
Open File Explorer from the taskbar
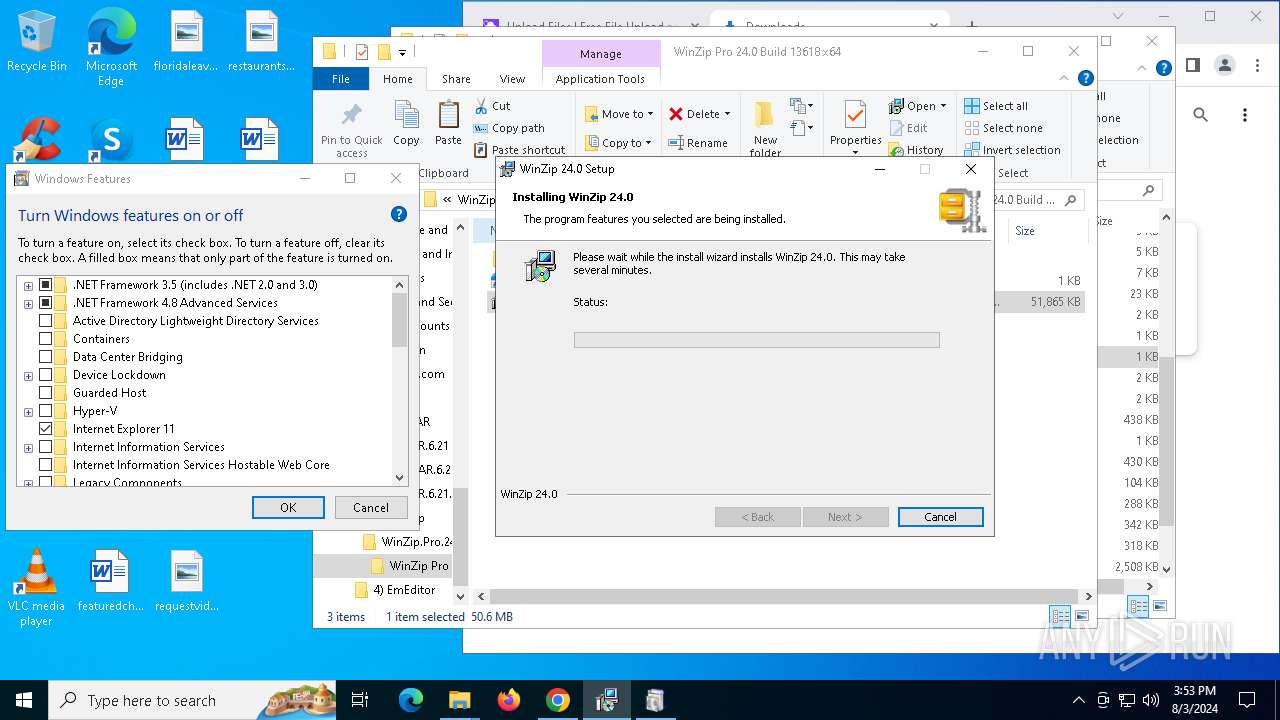click(x=459, y=700)
